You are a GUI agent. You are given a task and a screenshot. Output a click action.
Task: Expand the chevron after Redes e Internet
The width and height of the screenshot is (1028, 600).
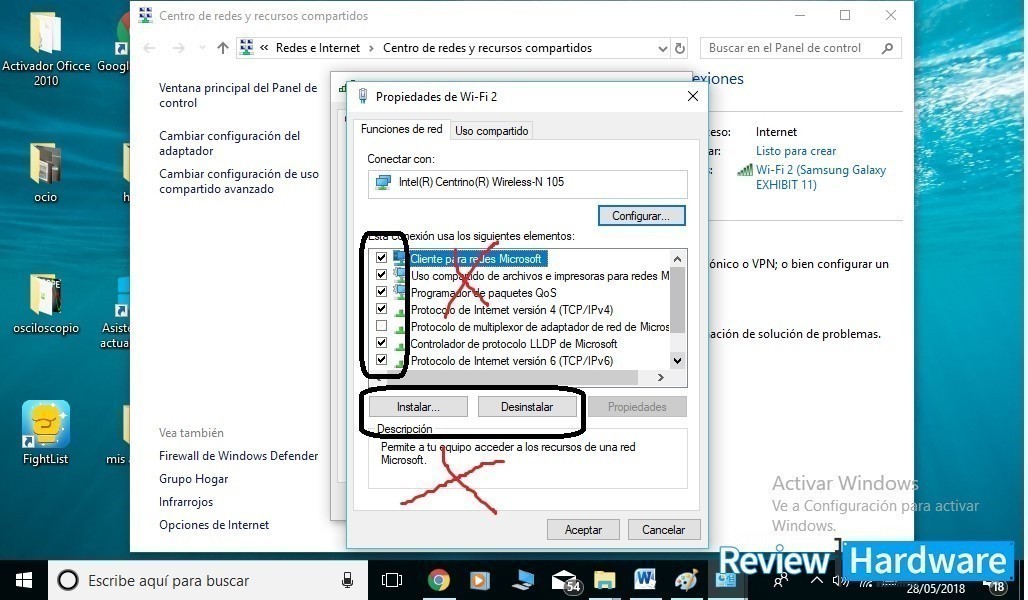[x=371, y=48]
